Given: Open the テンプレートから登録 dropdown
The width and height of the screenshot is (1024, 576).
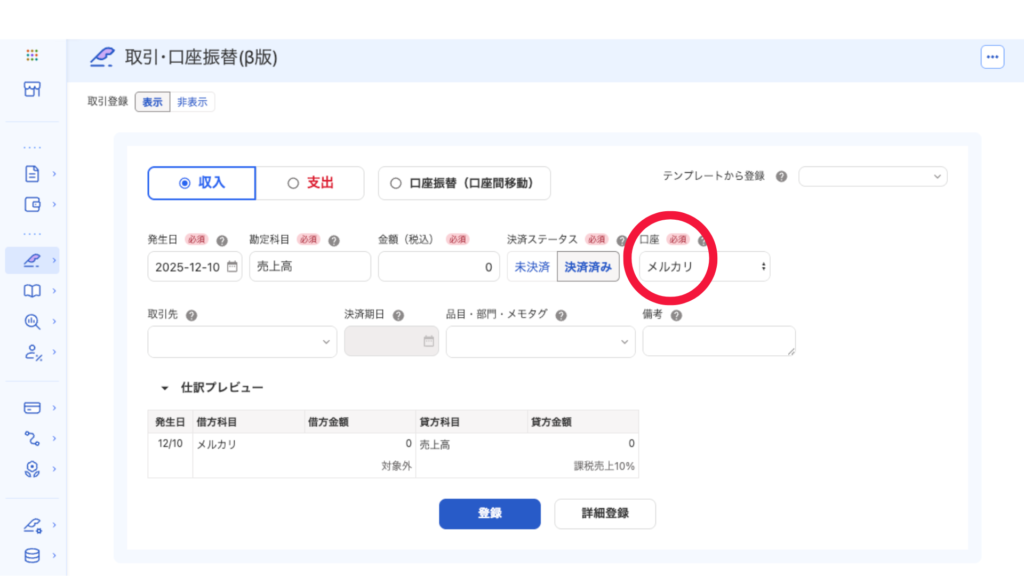Looking at the screenshot, I should pyautogui.click(x=872, y=176).
